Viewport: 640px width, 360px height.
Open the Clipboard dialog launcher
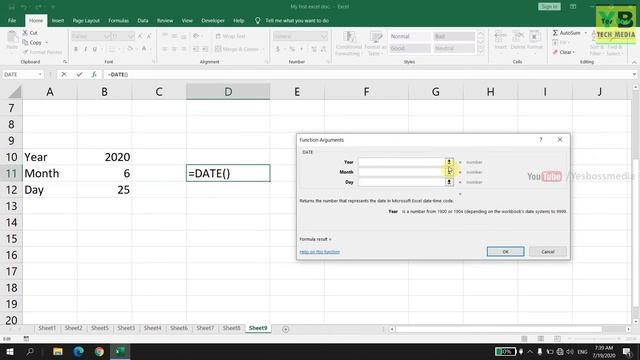point(65,62)
